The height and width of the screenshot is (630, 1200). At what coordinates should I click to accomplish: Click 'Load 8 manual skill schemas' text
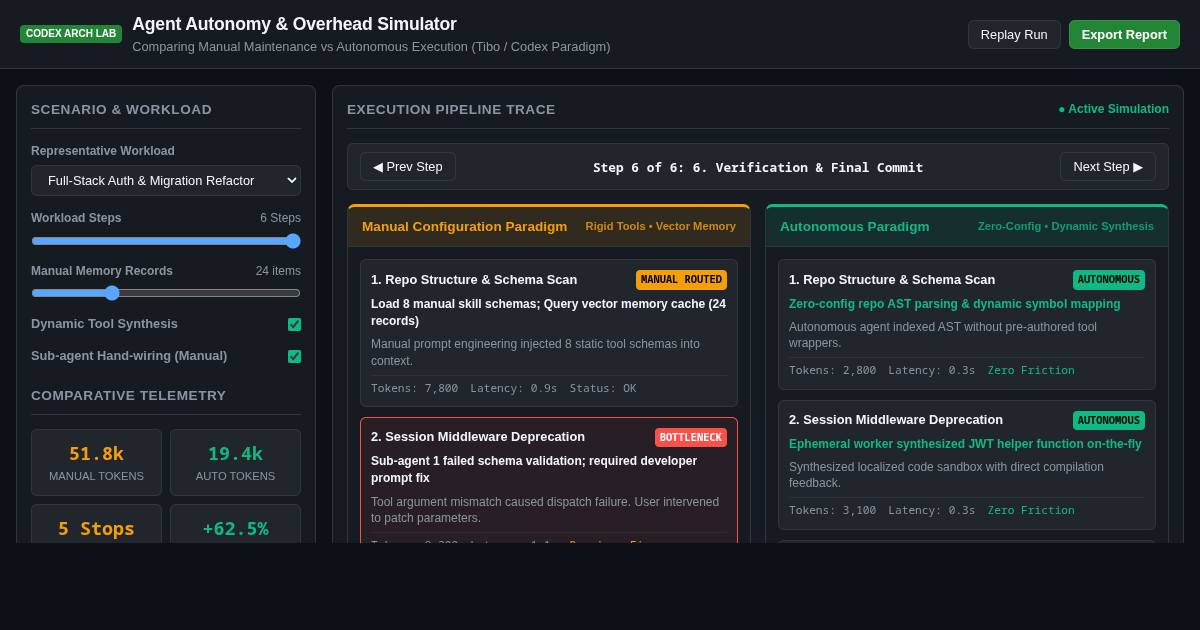click(x=549, y=313)
